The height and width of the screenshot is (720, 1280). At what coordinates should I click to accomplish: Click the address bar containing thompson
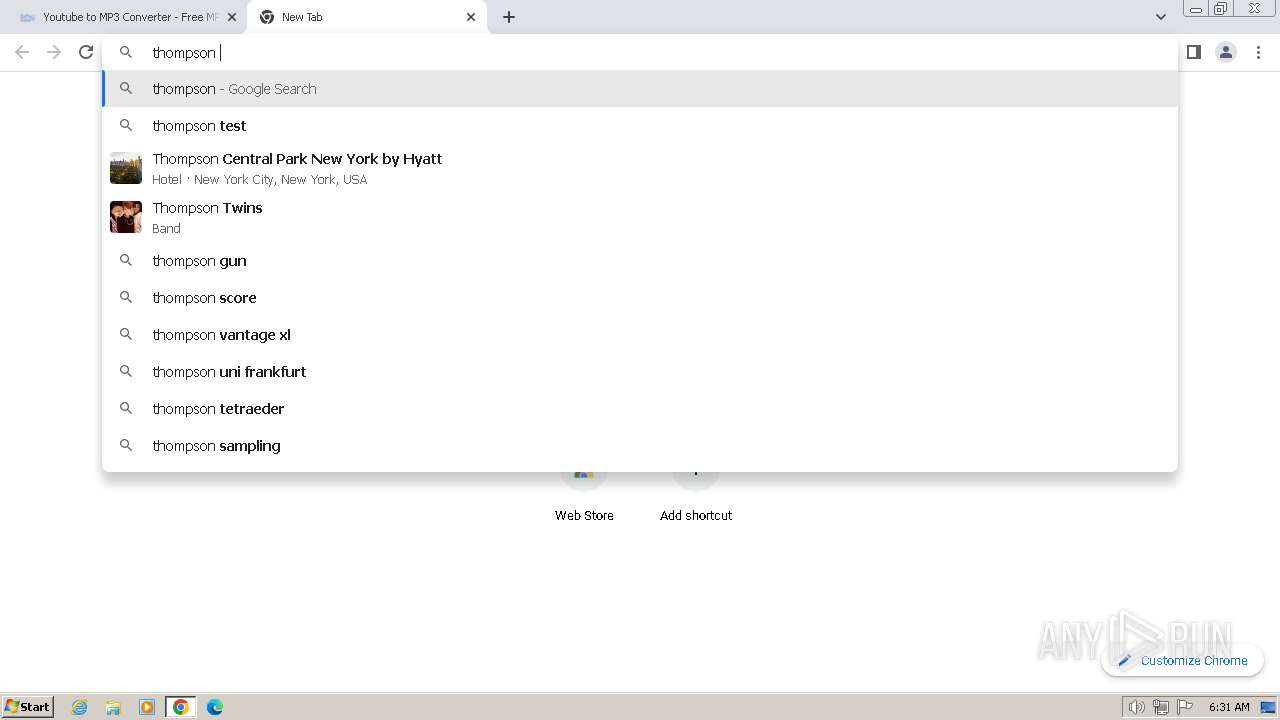pos(640,52)
